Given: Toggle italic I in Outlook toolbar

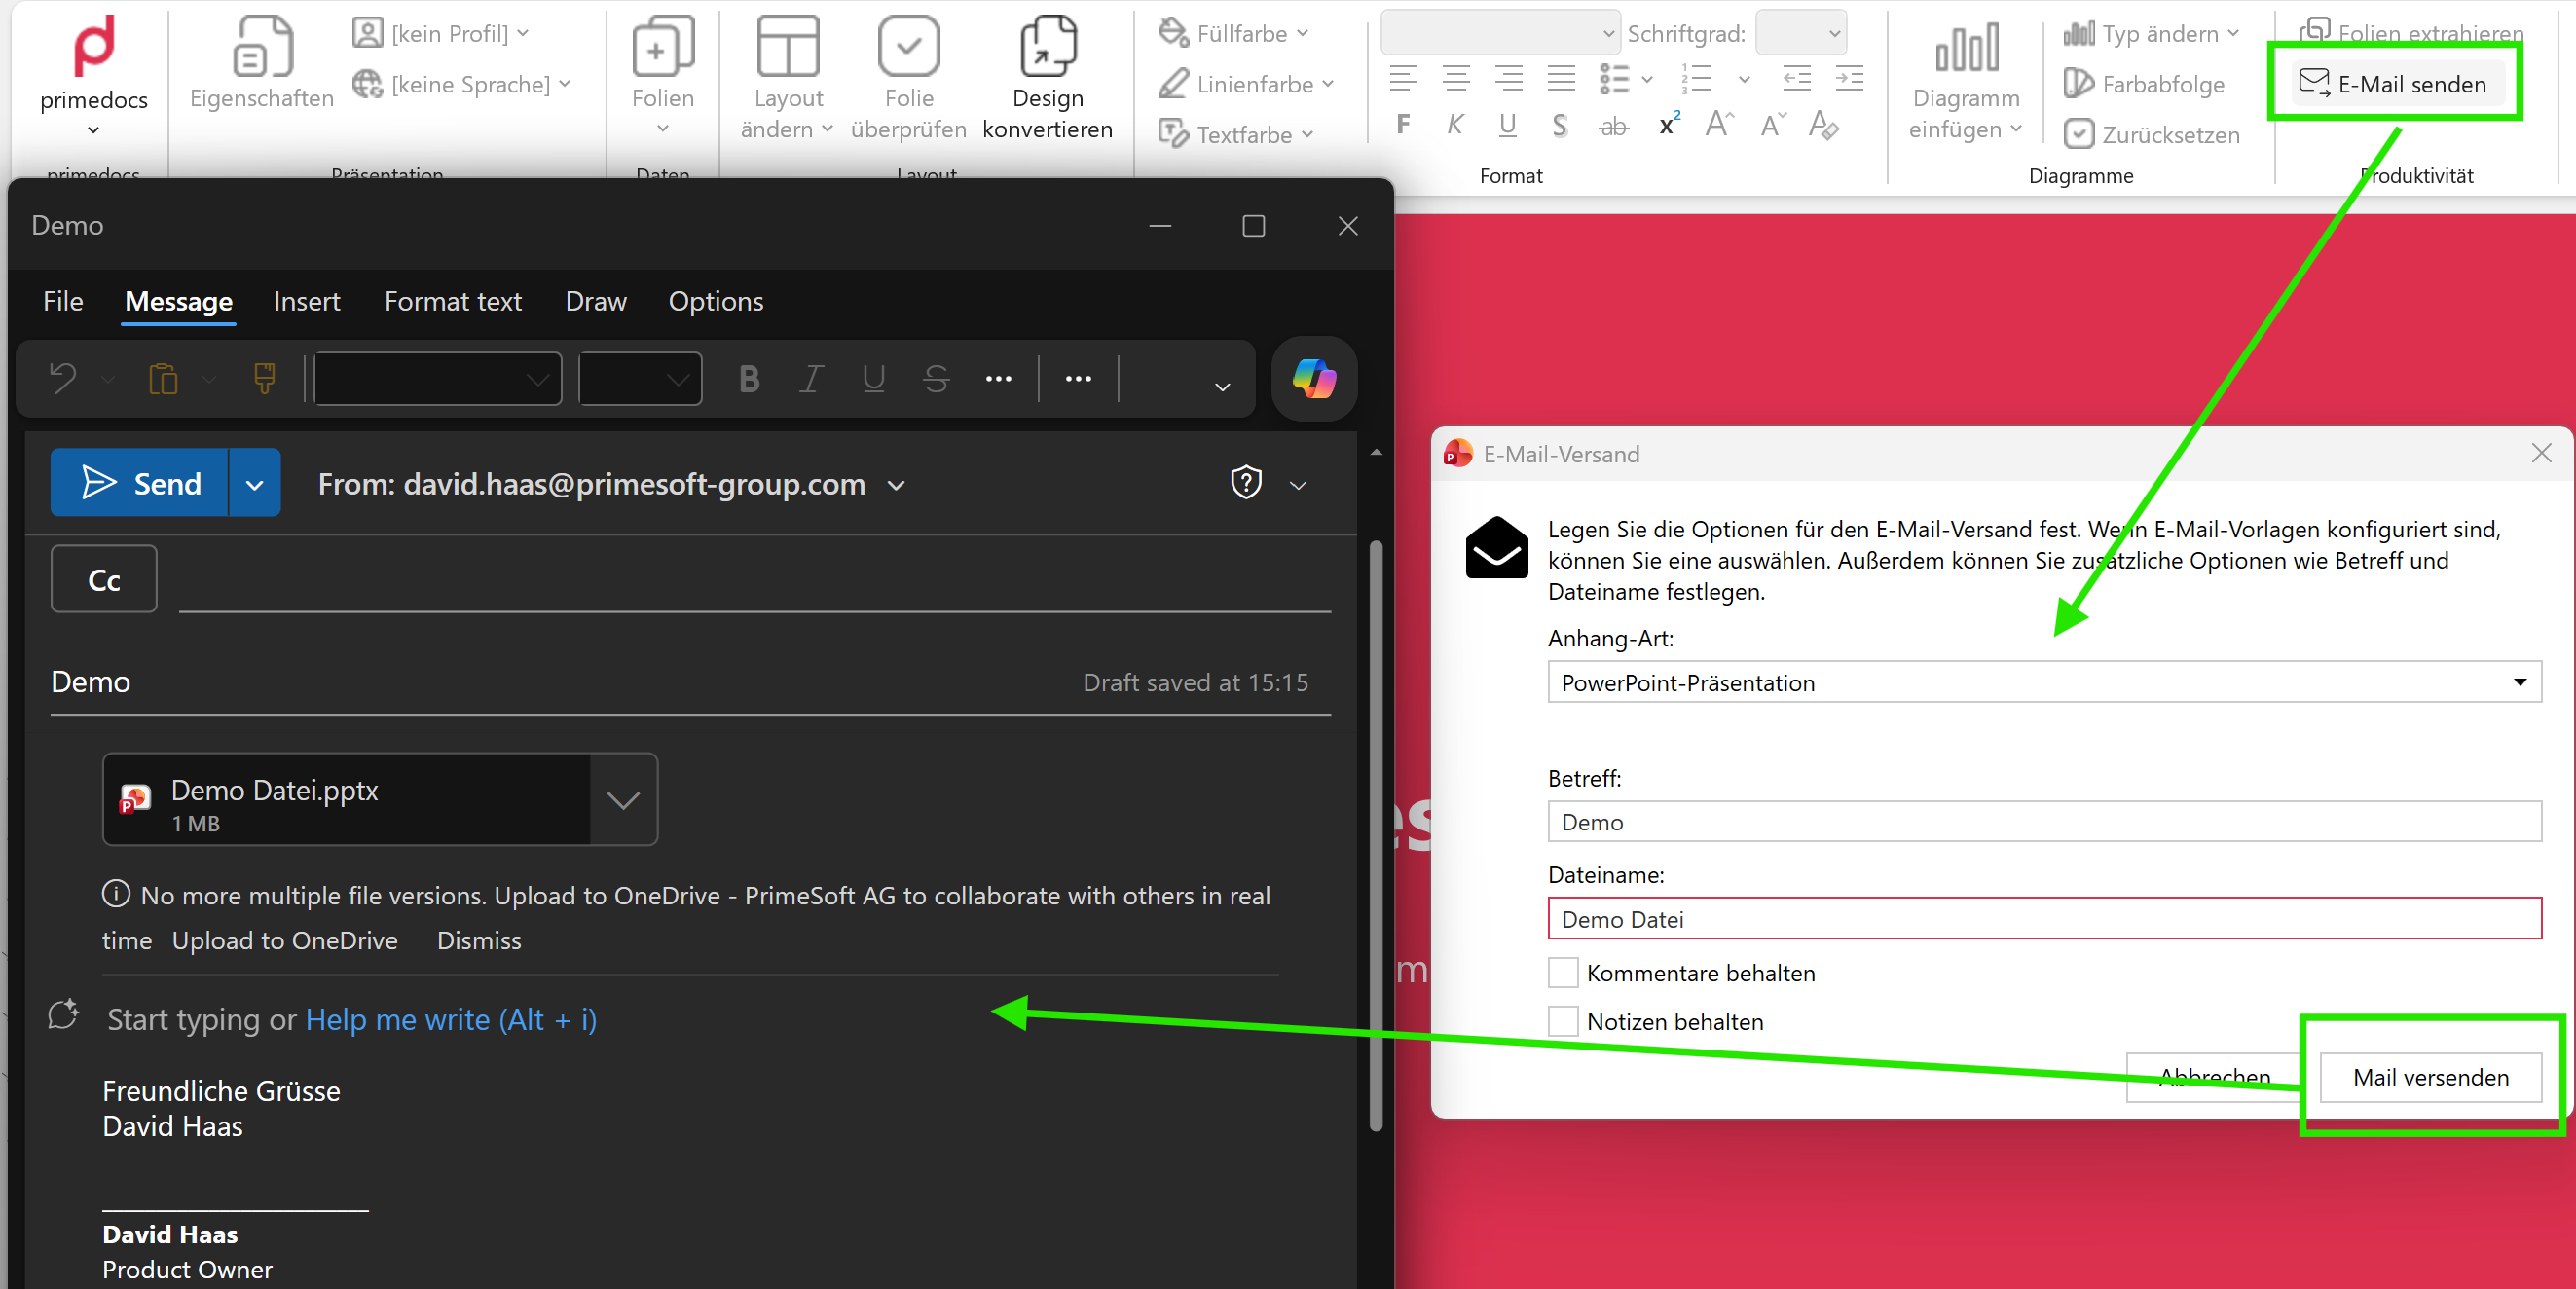Looking at the screenshot, I should click(811, 379).
